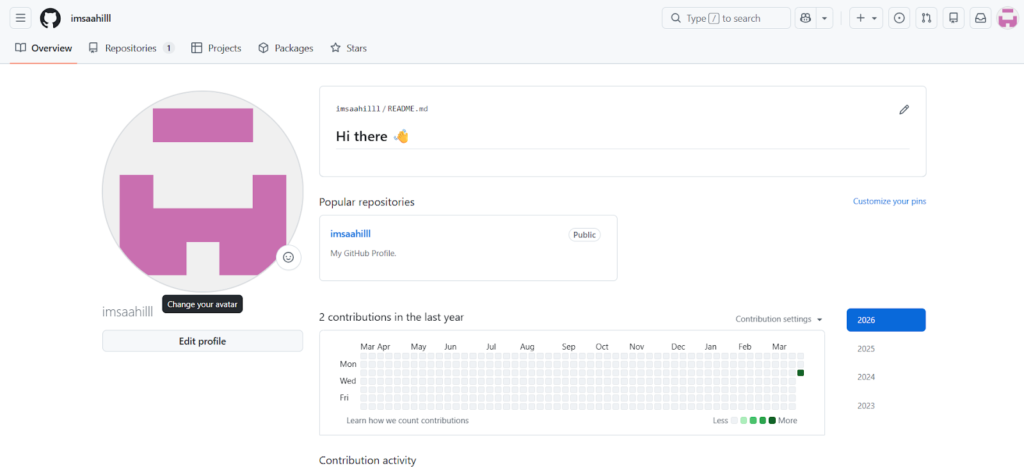1024x470 pixels.
Task: Click the GitHub logo home icon
Action: 50,18
